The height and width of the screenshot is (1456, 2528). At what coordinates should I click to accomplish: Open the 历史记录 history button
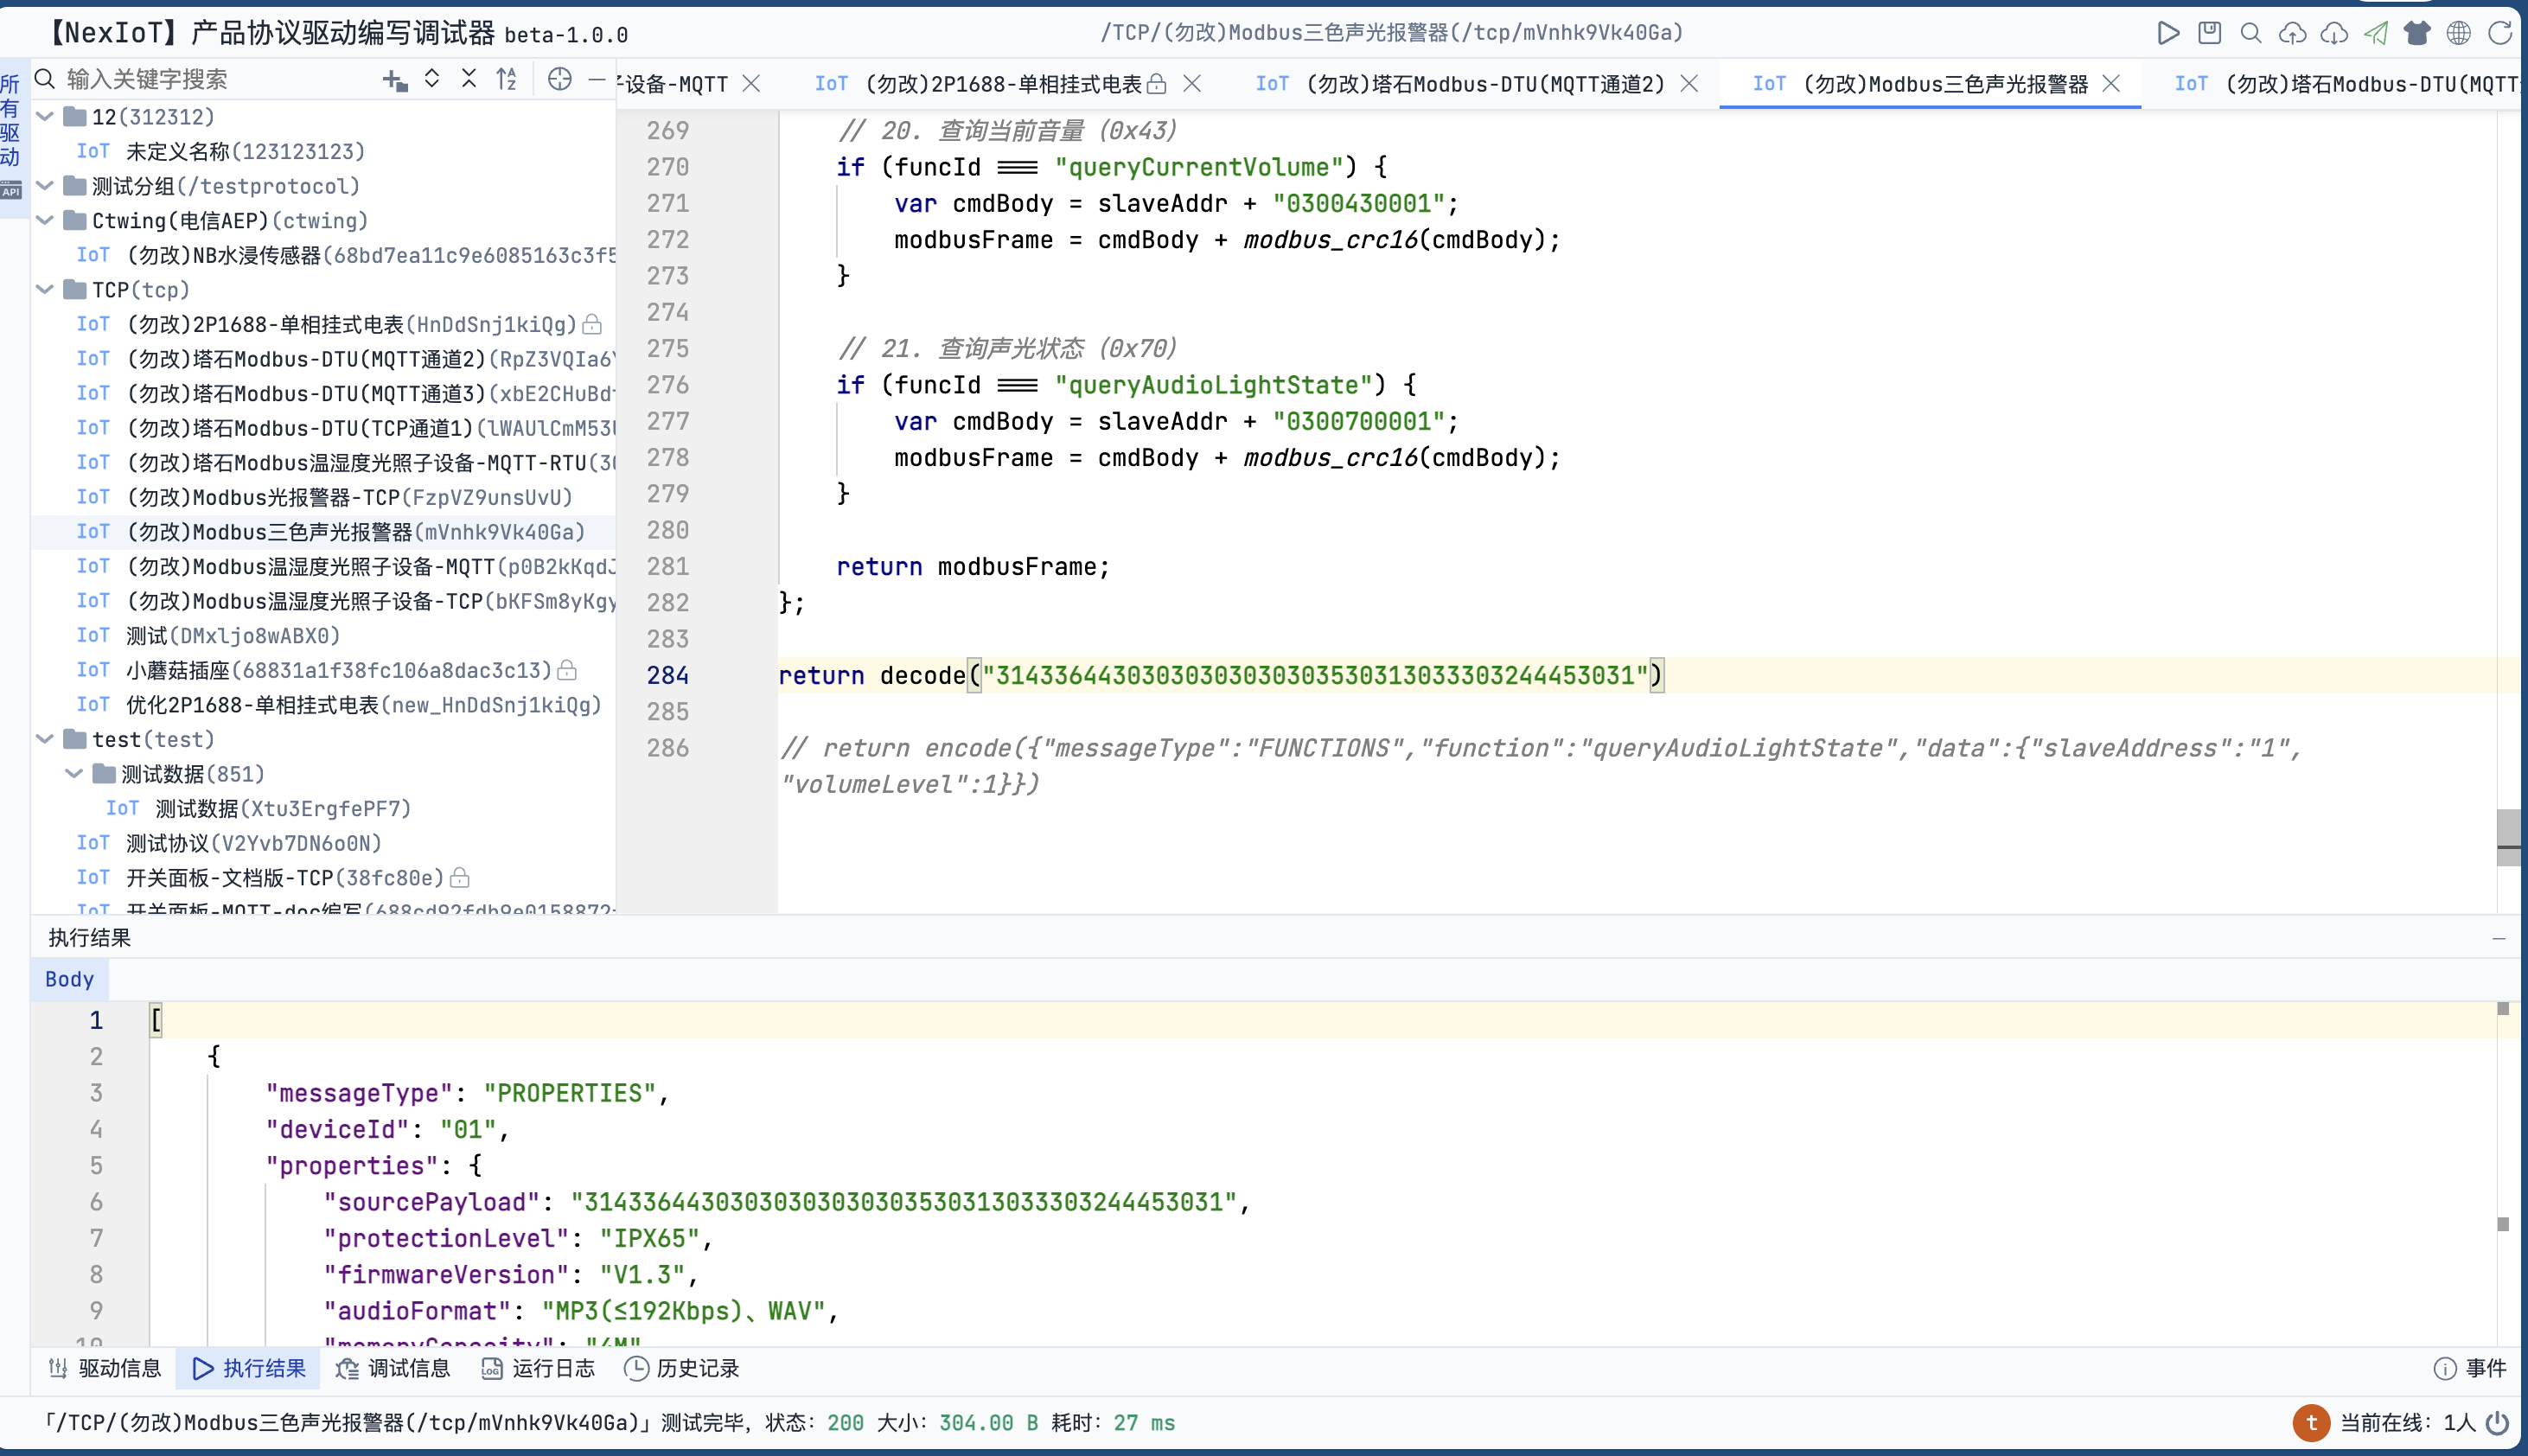(682, 1368)
